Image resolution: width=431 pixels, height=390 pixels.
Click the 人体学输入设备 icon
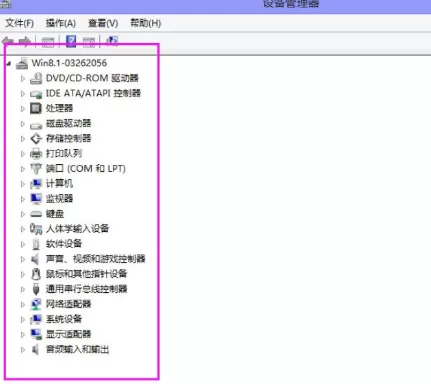click(x=36, y=229)
